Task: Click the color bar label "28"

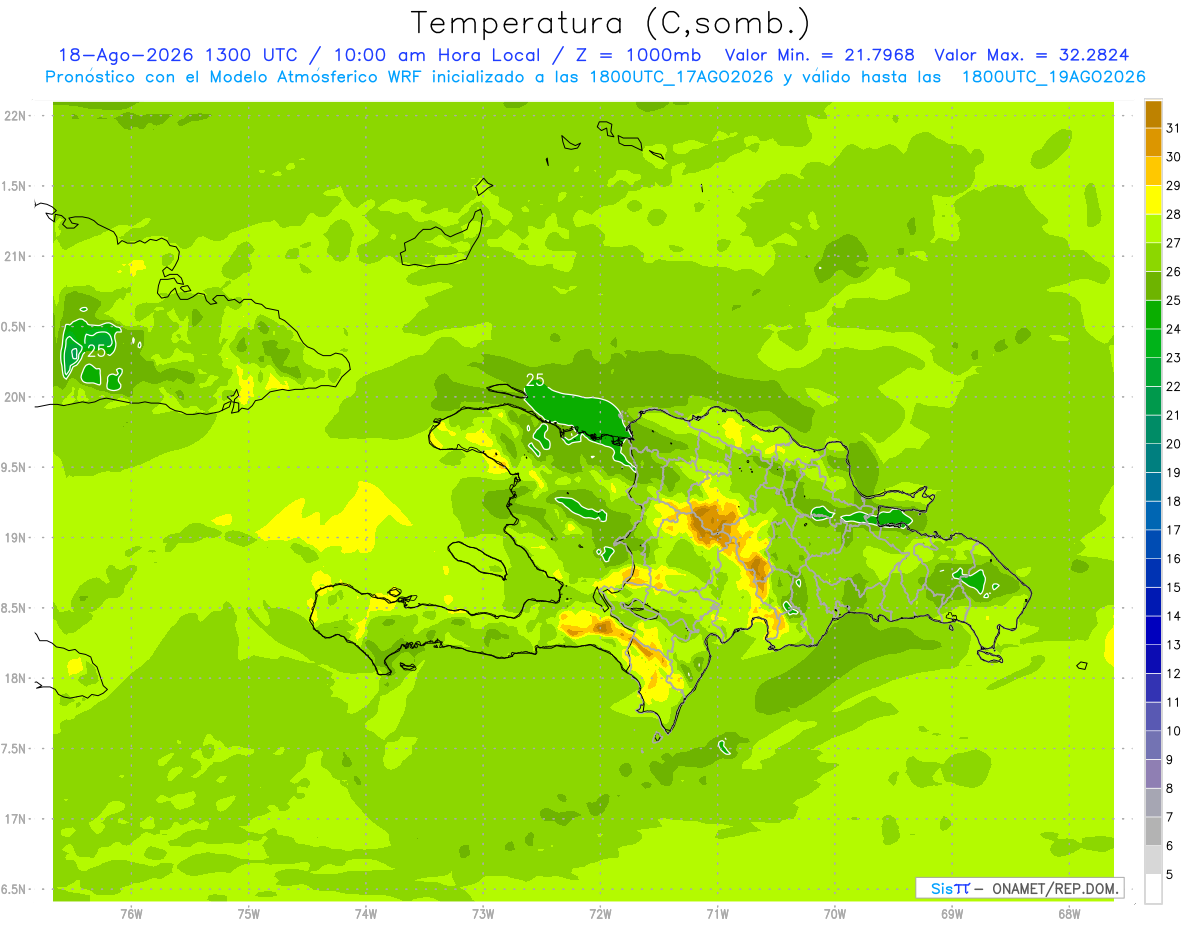Action: [1173, 214]
